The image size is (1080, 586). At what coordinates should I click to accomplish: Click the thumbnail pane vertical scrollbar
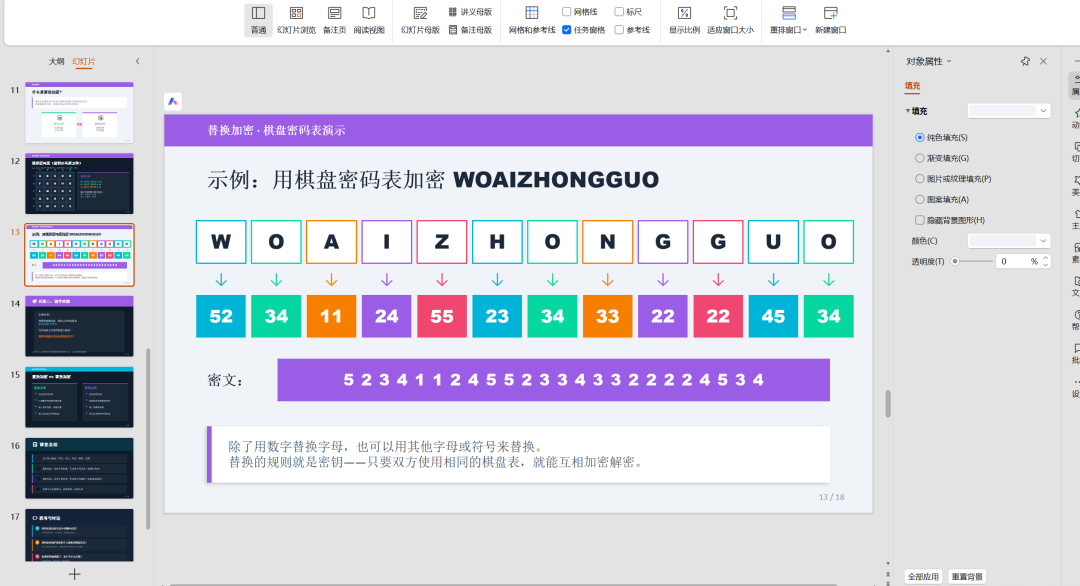147,438
